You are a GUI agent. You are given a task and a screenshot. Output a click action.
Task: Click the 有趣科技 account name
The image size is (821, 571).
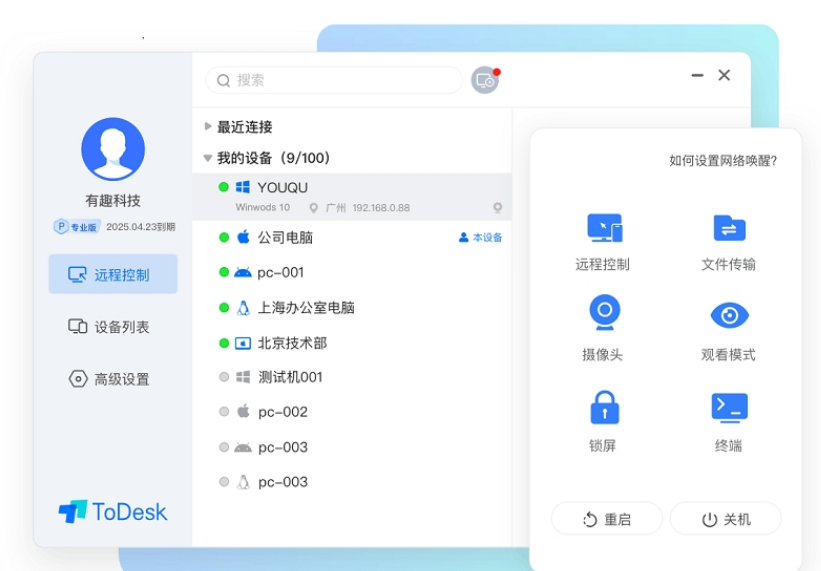[x=113, y=200]
